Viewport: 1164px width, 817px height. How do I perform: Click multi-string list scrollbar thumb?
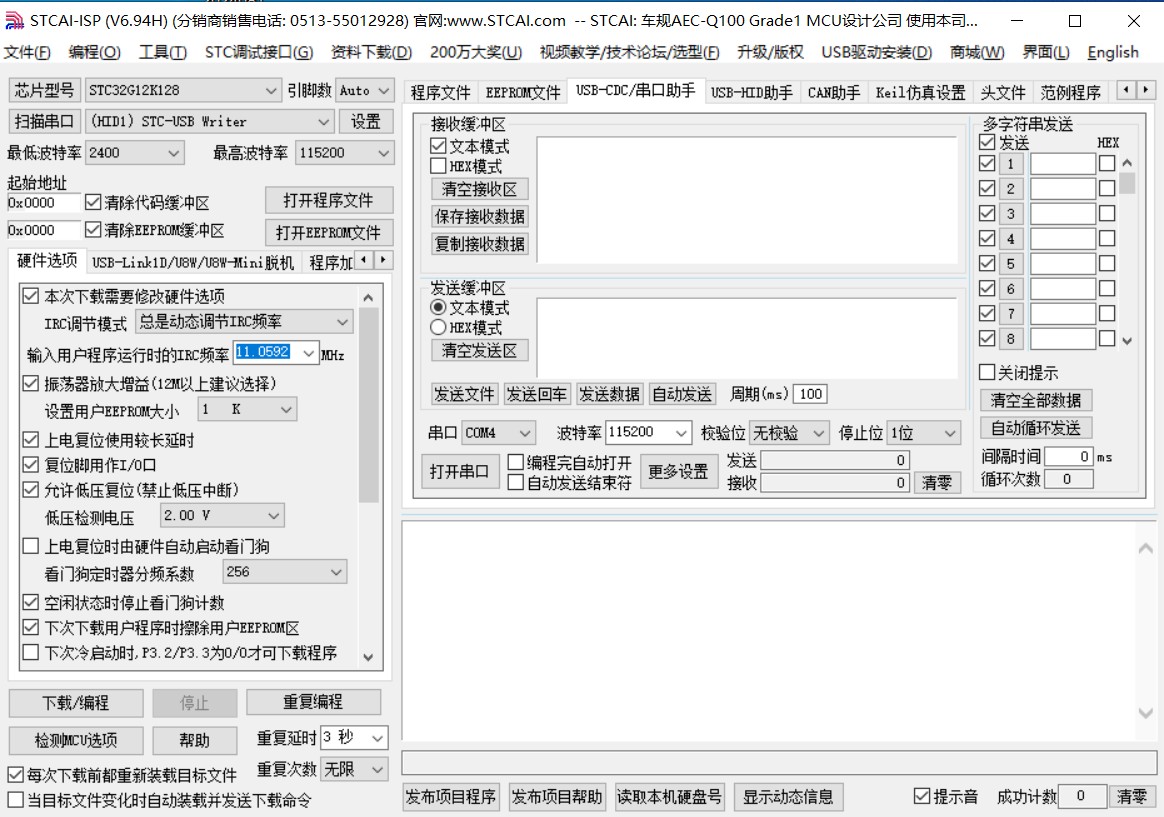coord(1127,183)
